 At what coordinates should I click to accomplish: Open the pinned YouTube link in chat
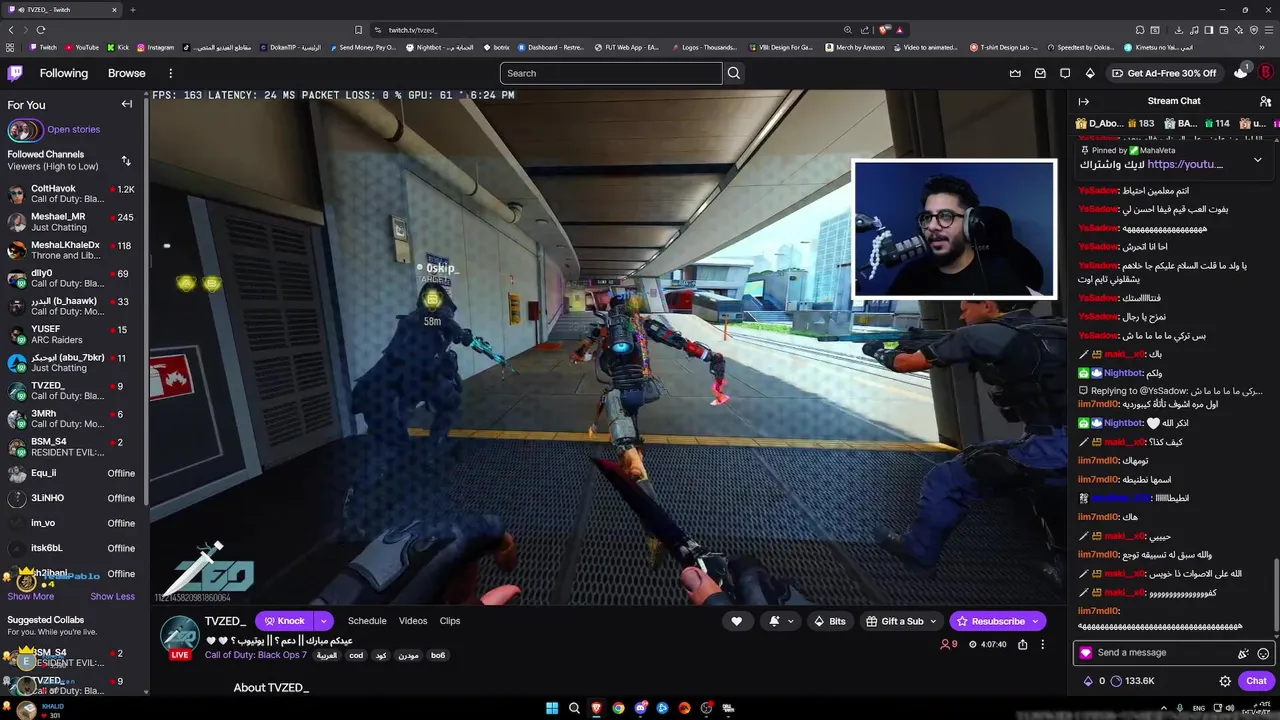coord(1185,164)
